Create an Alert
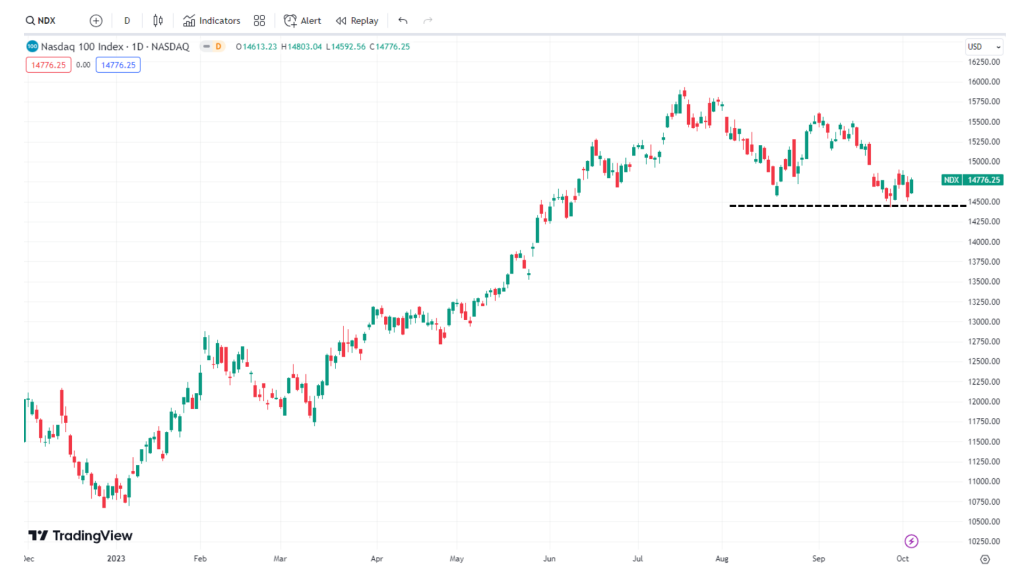The height and width of the screenshot is (576, 1024). tap(302, 21)
